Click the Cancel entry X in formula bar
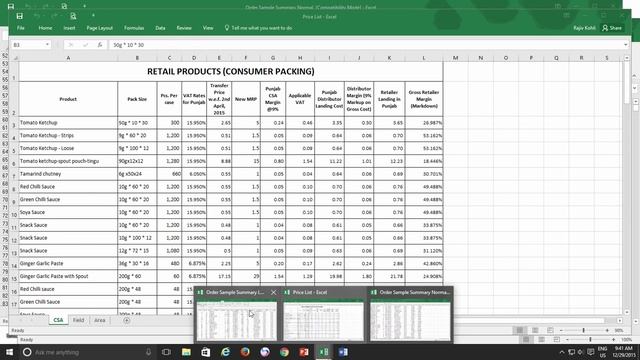 (71, 44)
